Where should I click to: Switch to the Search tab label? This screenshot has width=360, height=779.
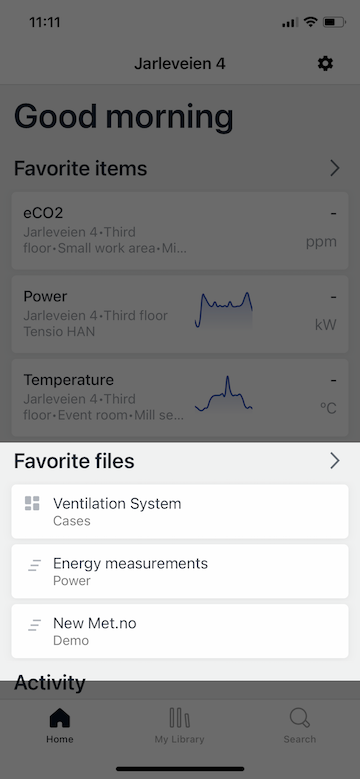(x=299, y=739)
